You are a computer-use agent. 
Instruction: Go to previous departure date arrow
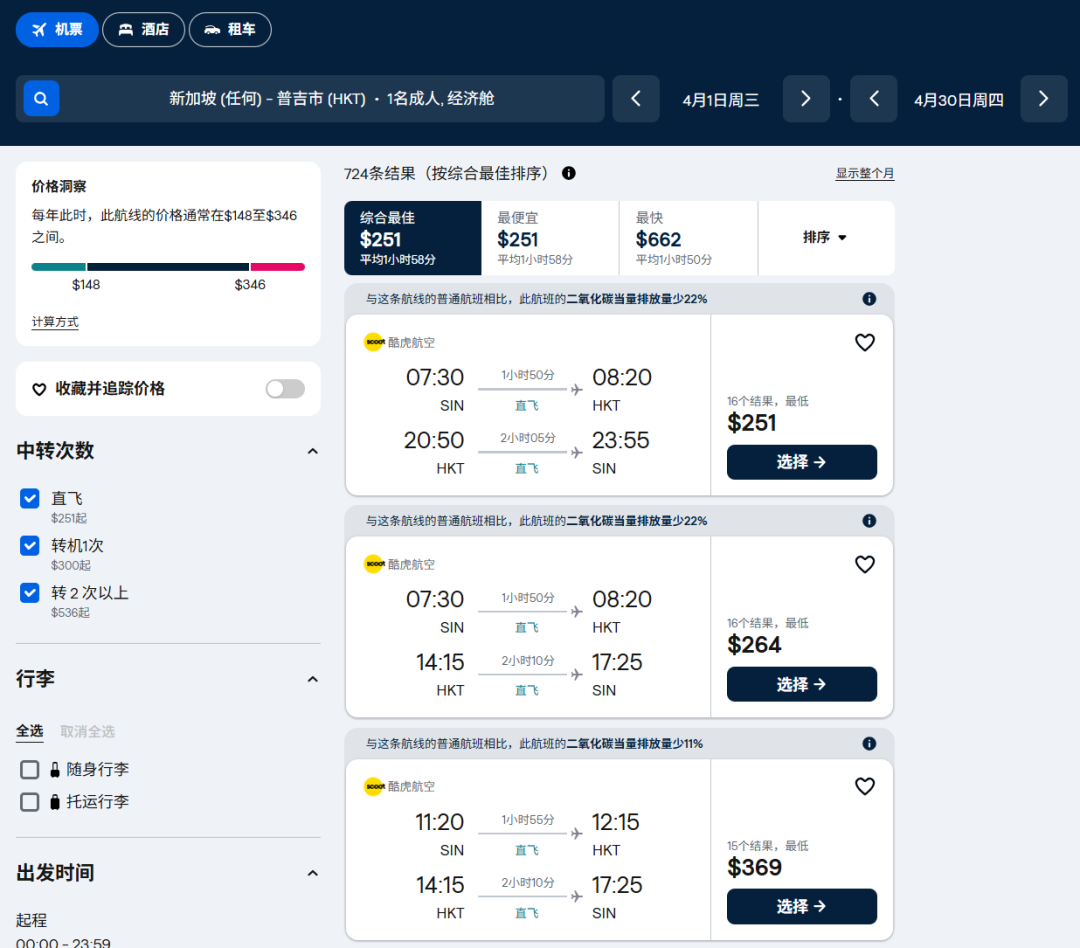pyautogui.click(x=636, y=99)
